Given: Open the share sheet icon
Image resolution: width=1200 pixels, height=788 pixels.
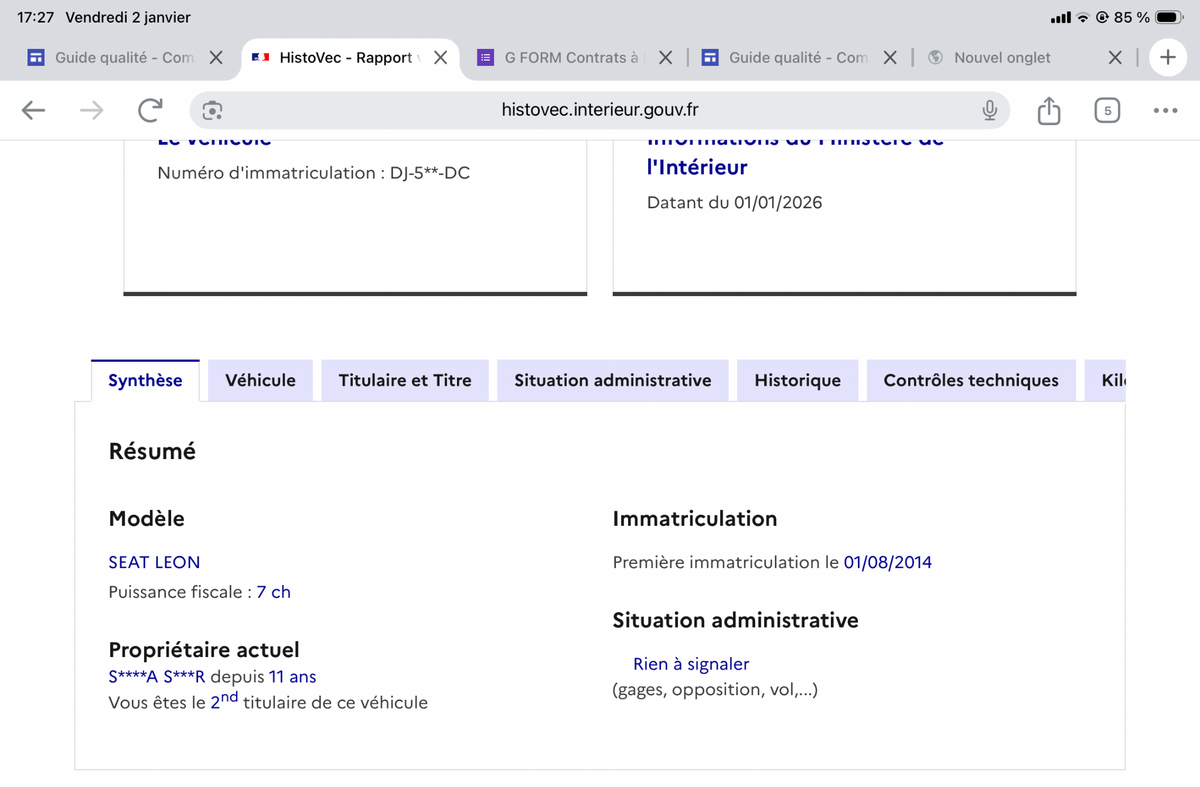Looking at the screenshot, I should [1048, 111].
